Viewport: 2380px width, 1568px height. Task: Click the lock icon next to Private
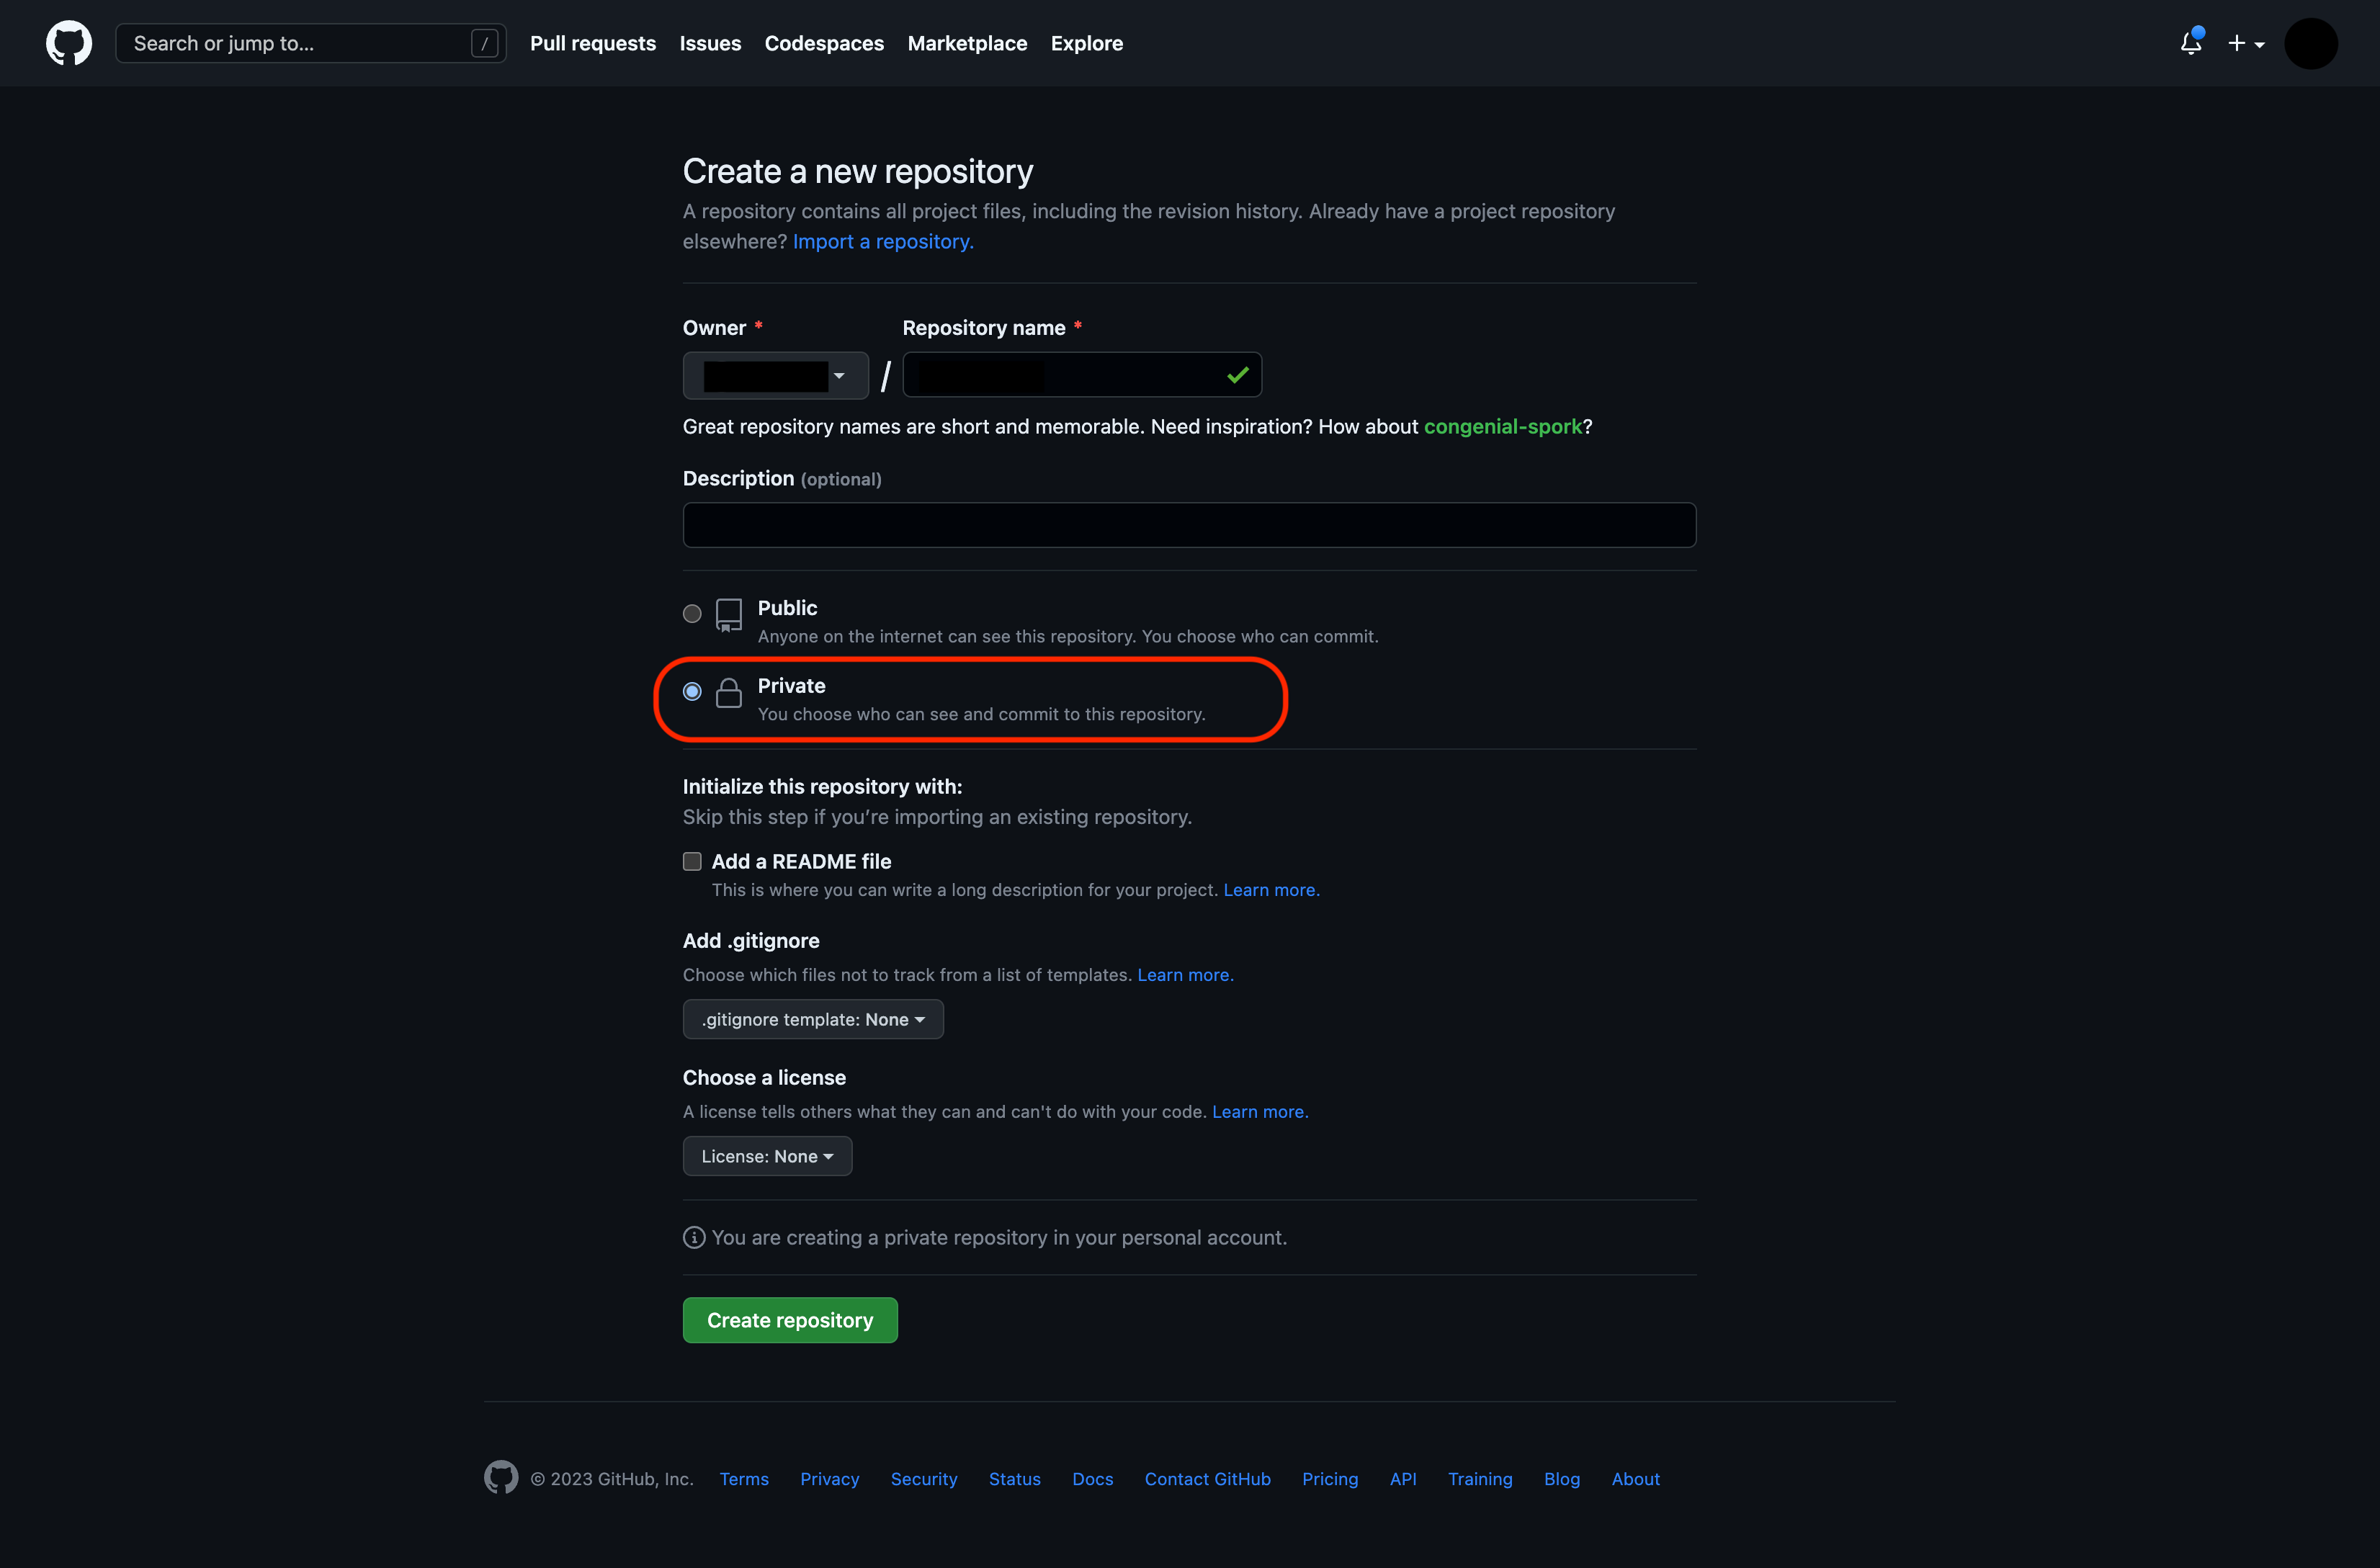[729, 692]
